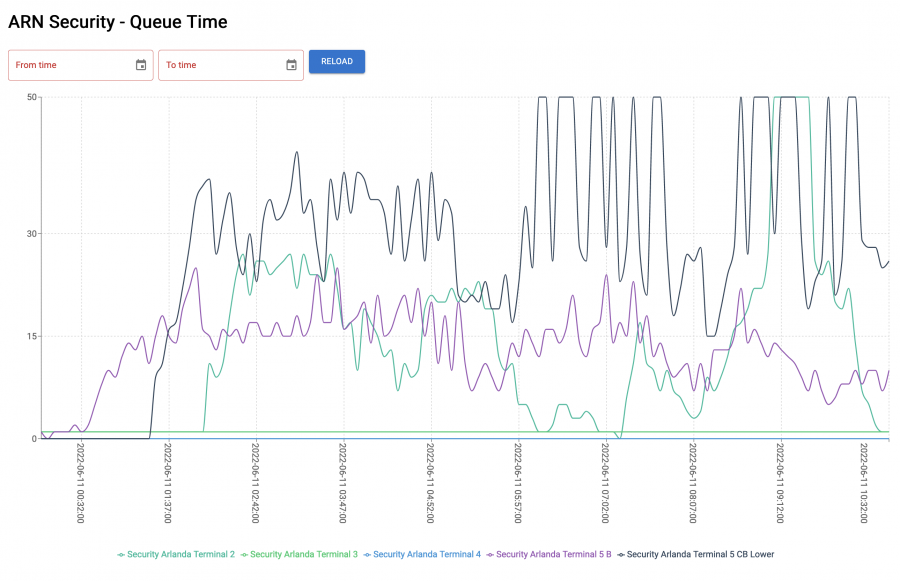Select the 2022-06-11 10:32:00 axis label
This screenshot has height=581, width=900.
[865, 488]
